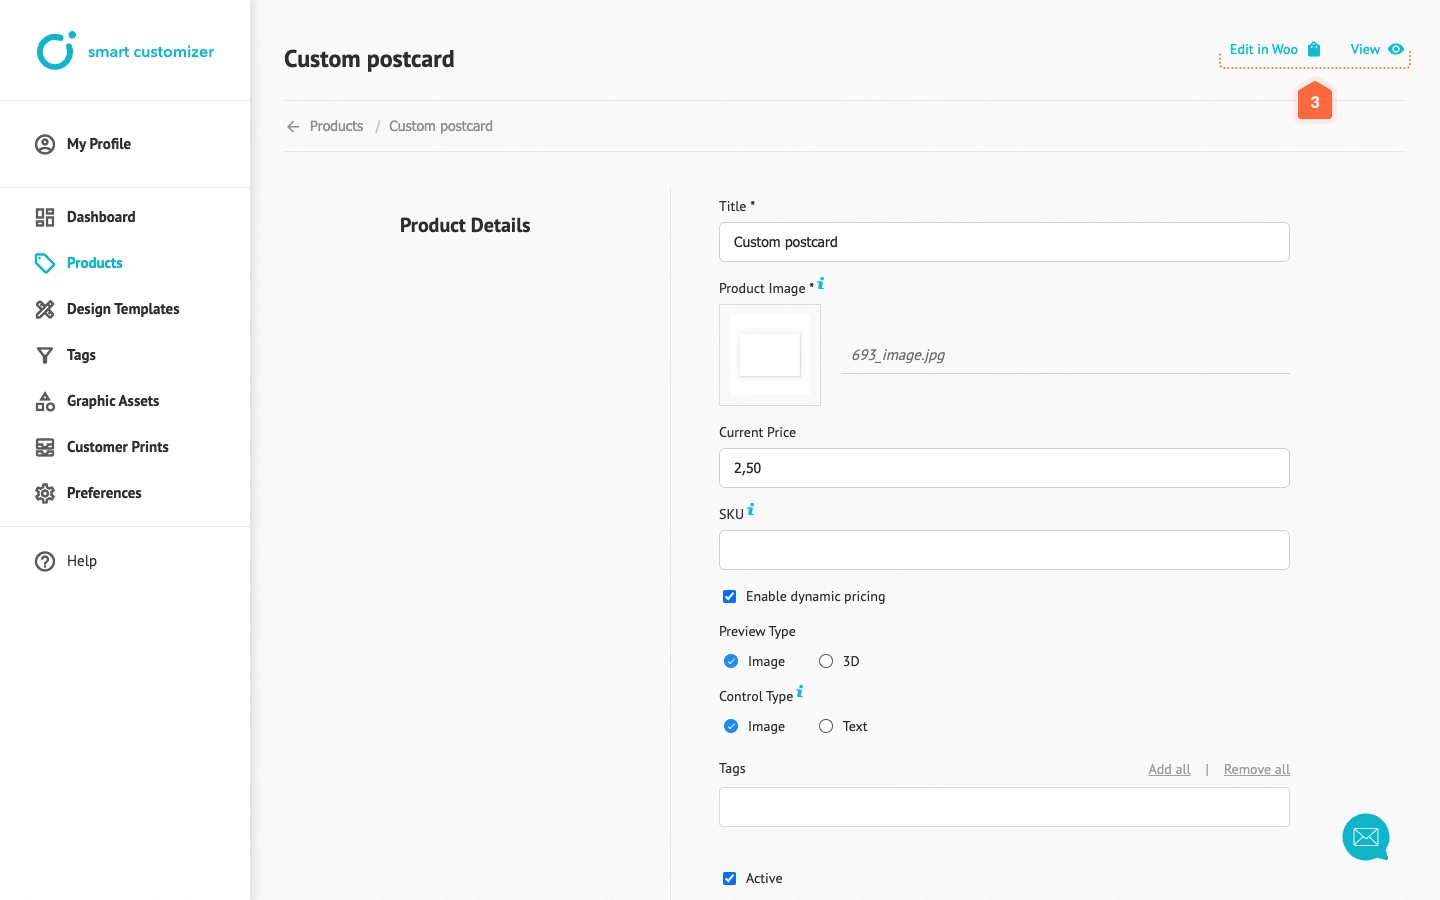Open Preferences menu item

click(x=104, y=493)
